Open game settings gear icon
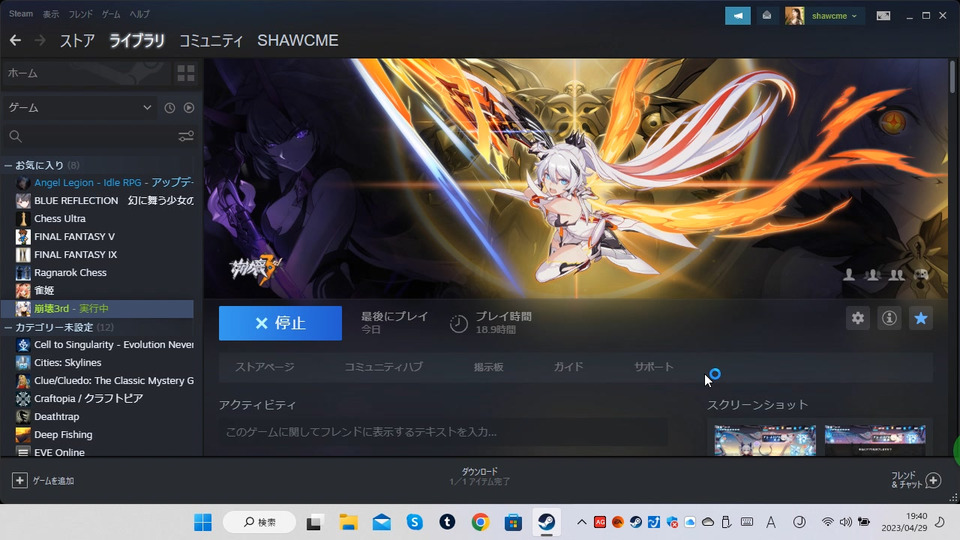The width and height of the screenshot is (960, 540). (x=858, y=318)
